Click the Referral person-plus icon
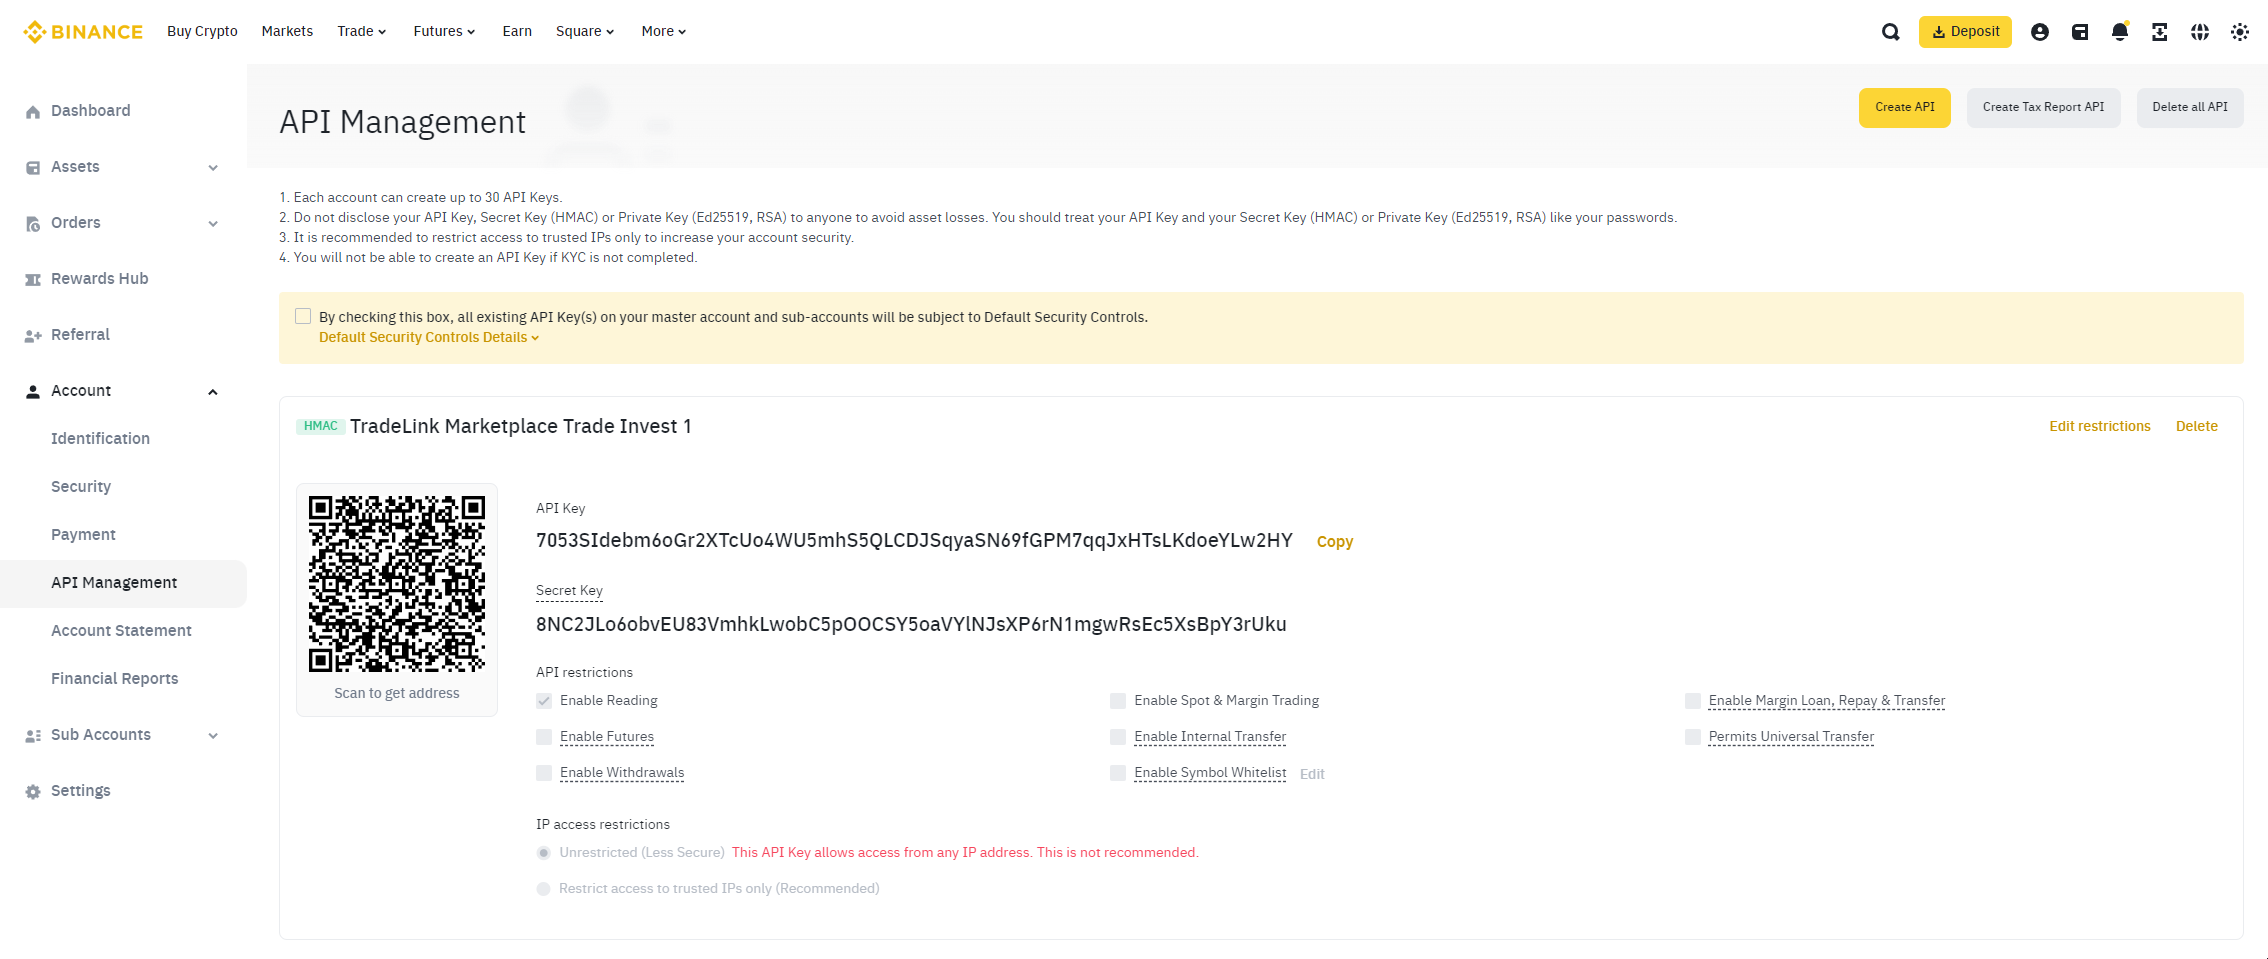This screenshot has width=2268, height=959. click(33, 335)
